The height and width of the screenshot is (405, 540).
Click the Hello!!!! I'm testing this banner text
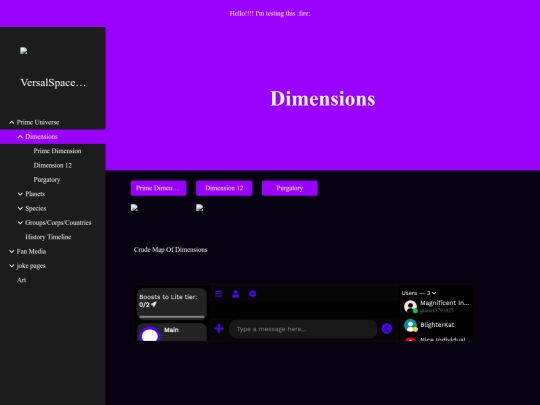coord(270,13)
